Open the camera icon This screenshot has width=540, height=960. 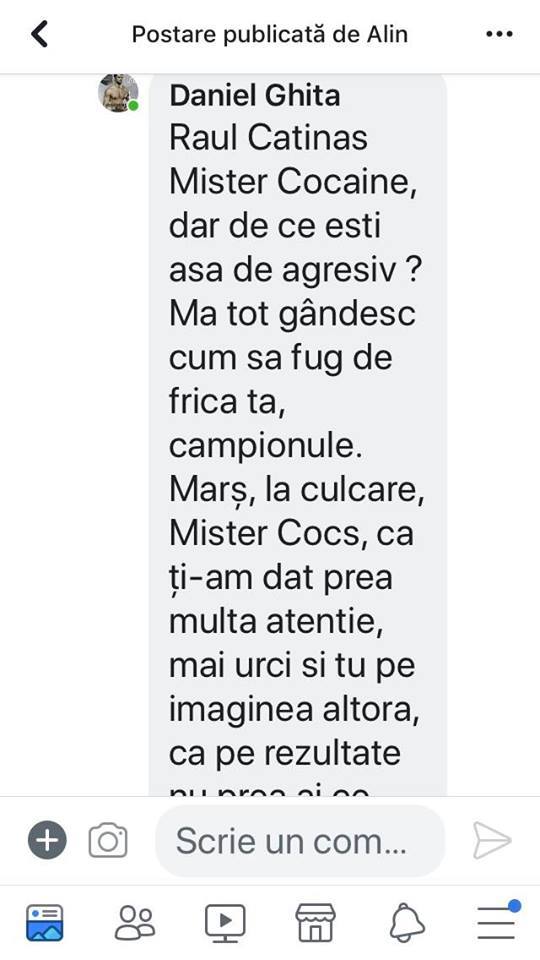click(108, 841)
